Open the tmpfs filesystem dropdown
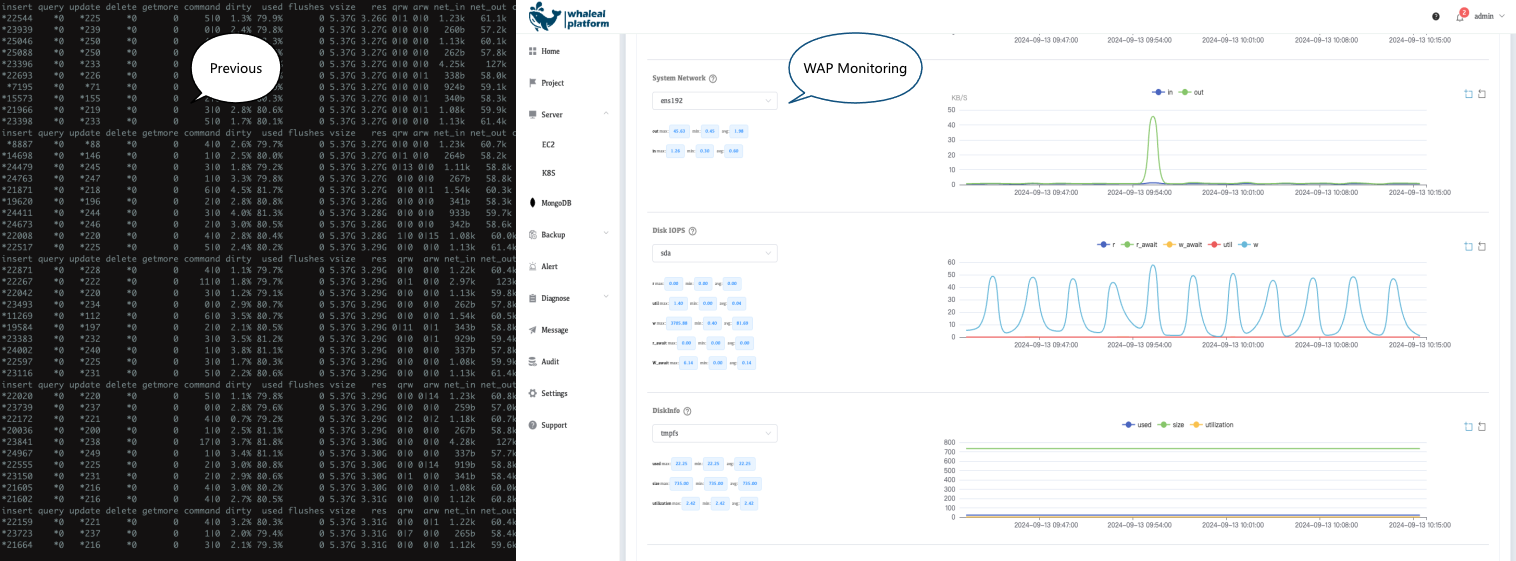The image size is (1516, 561). (x=714, y=434)
